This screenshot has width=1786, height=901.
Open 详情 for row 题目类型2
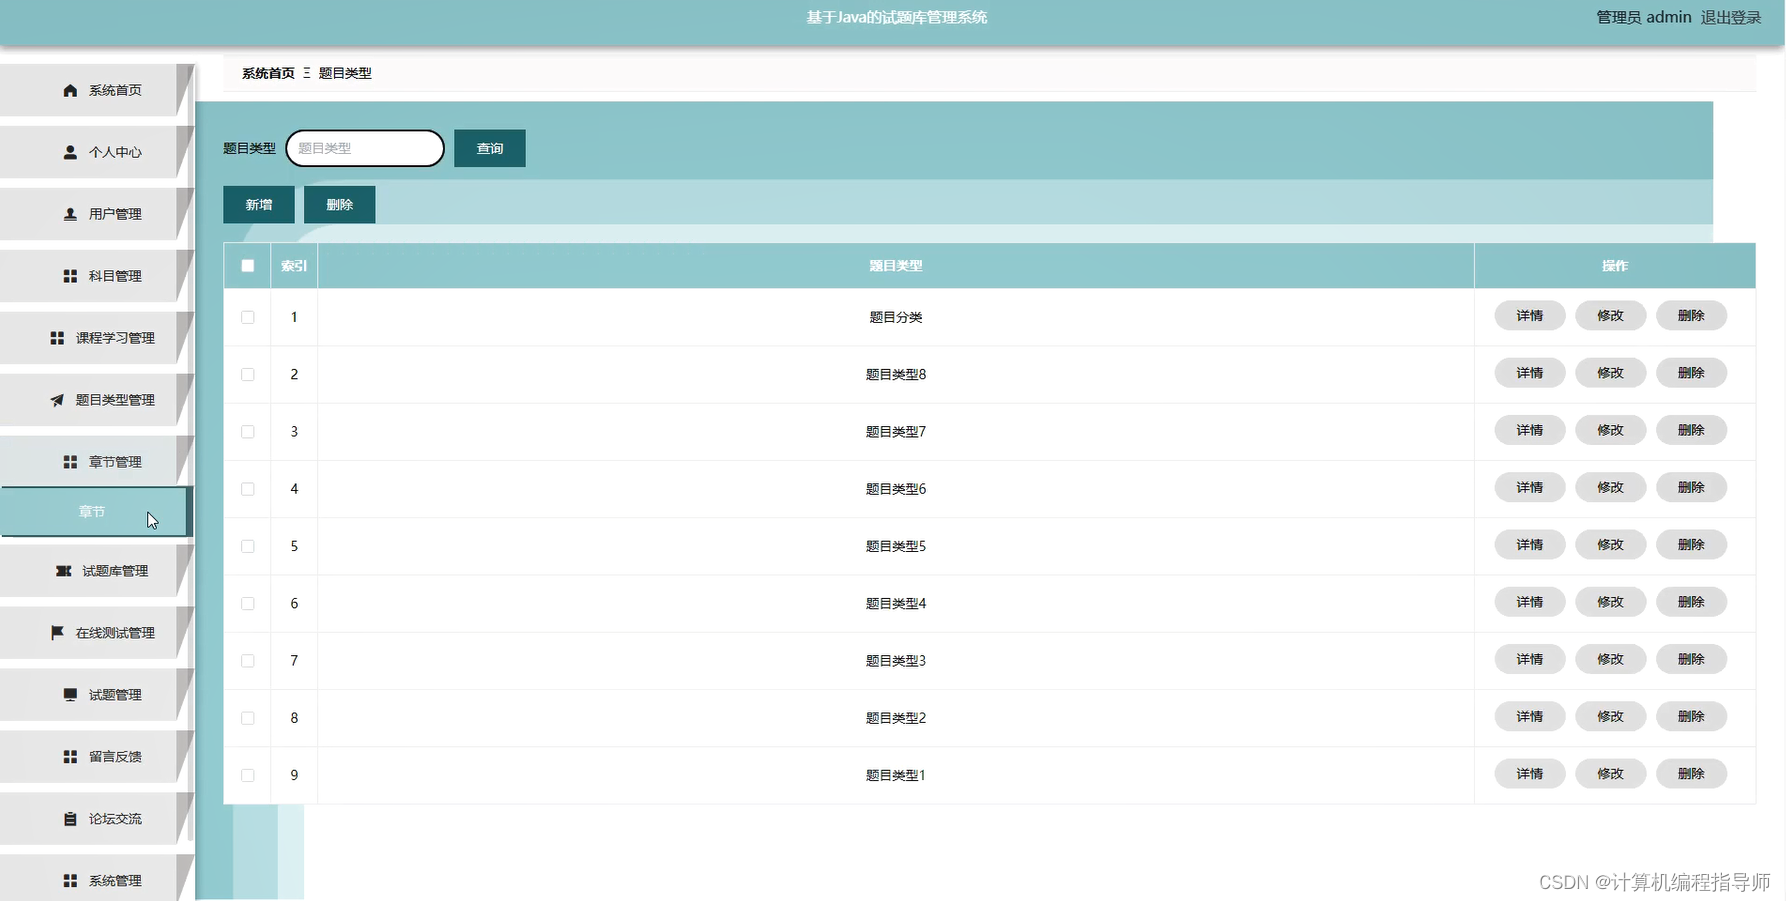pyautogui.click(x=1530, y=717)
